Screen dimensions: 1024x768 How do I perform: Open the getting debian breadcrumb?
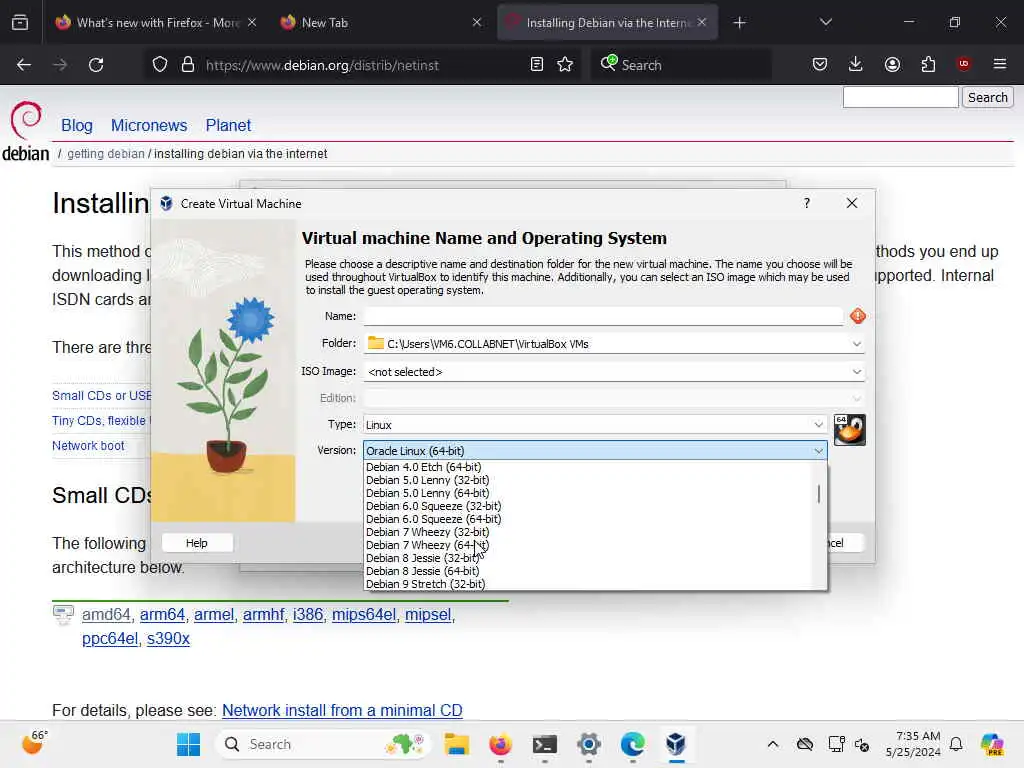[x=106, y=153]
